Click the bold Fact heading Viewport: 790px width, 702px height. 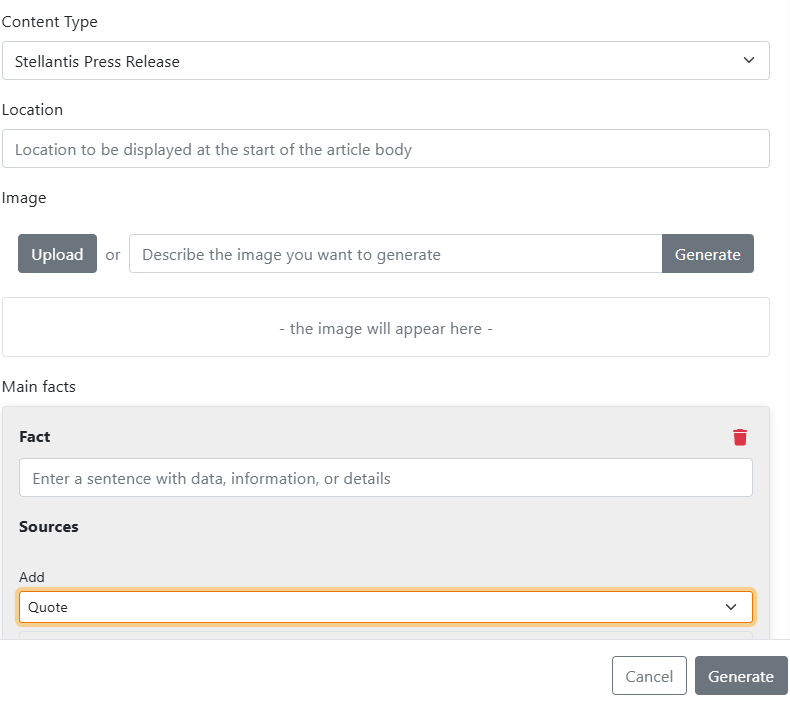[35, 437]
